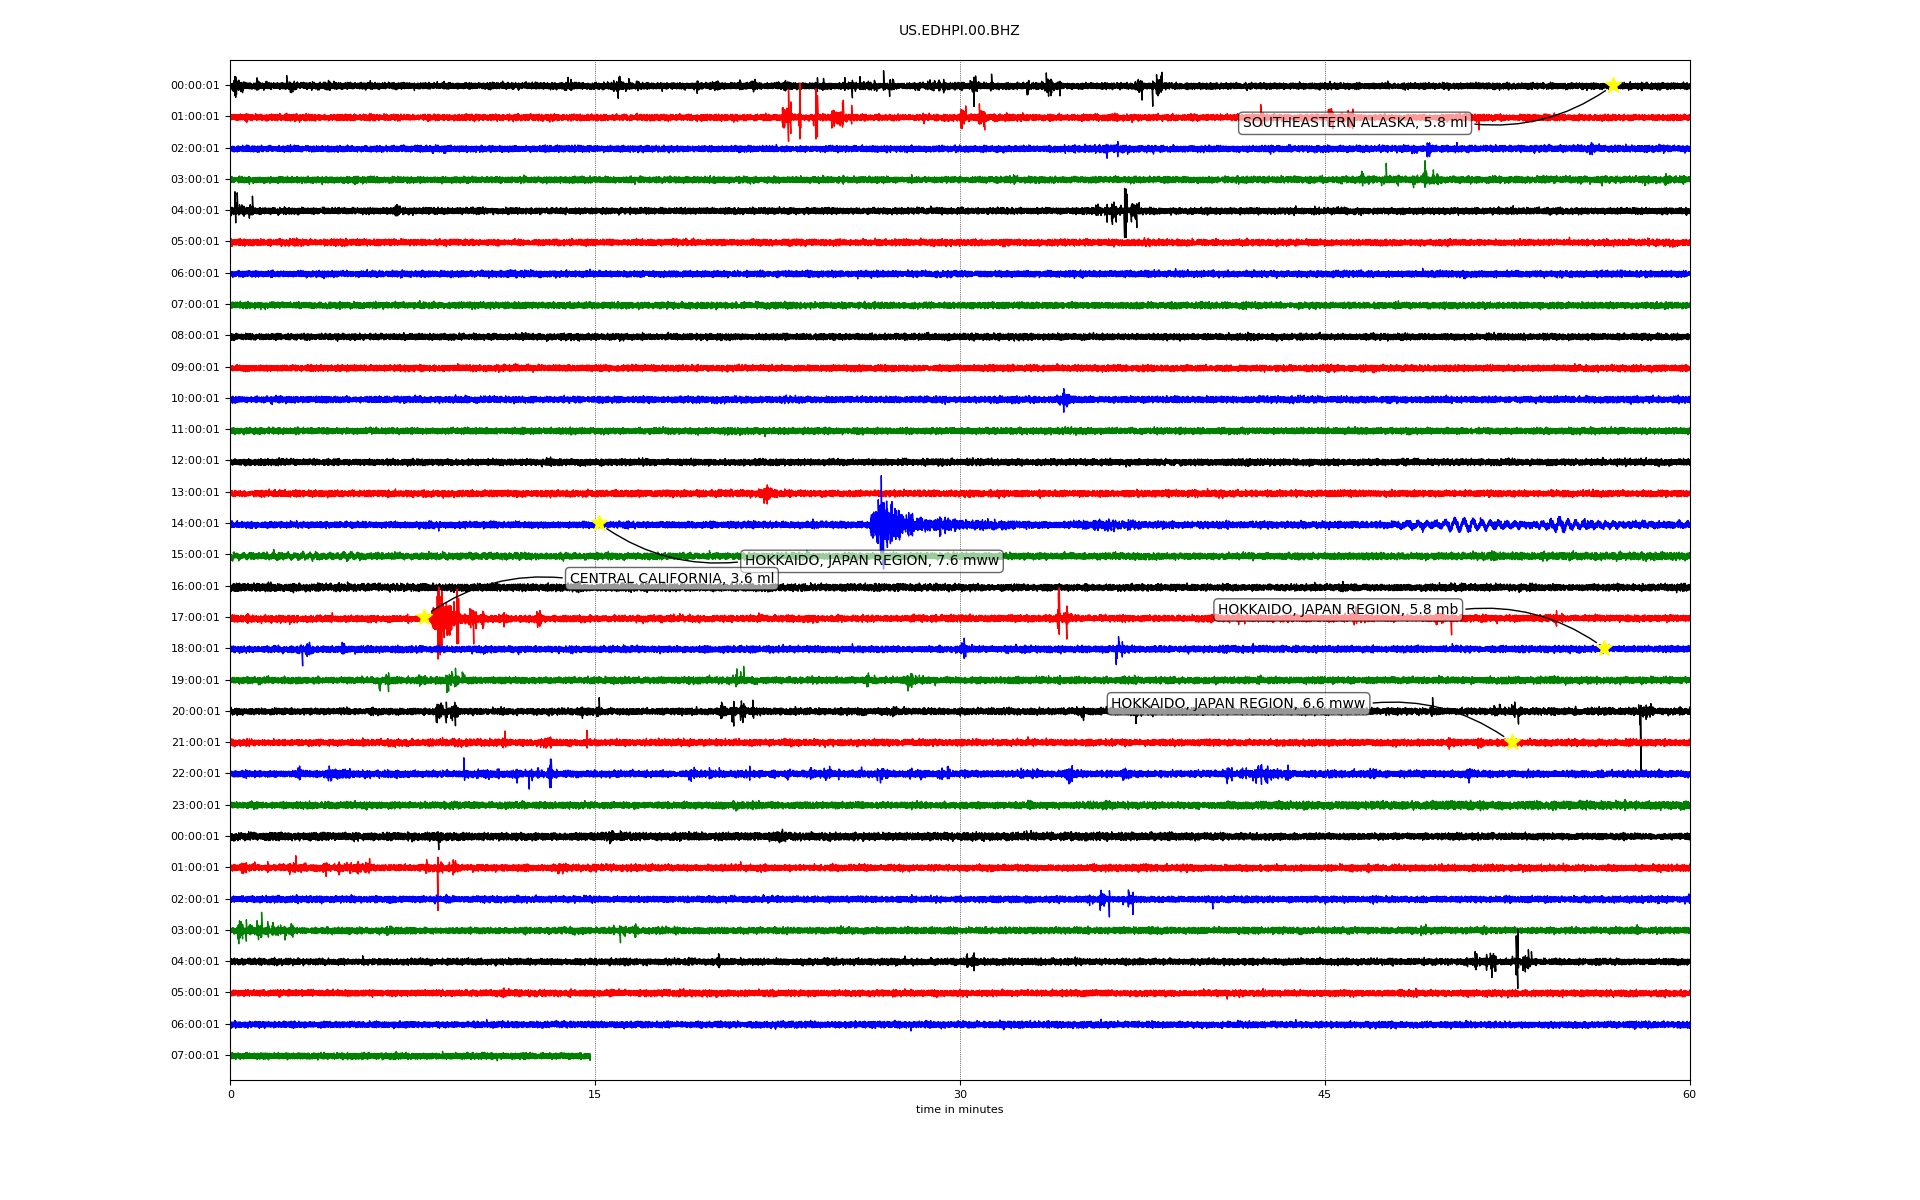Click the 45 minute tick label

pyautogui.click(x=1324, y=1094)
